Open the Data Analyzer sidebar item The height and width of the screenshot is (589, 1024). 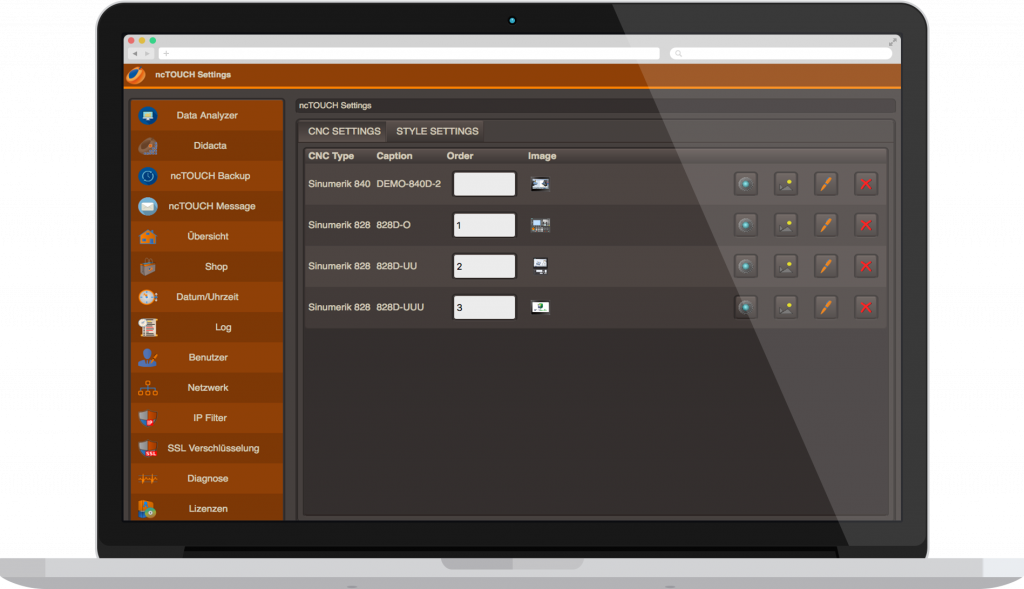(206, 116)
